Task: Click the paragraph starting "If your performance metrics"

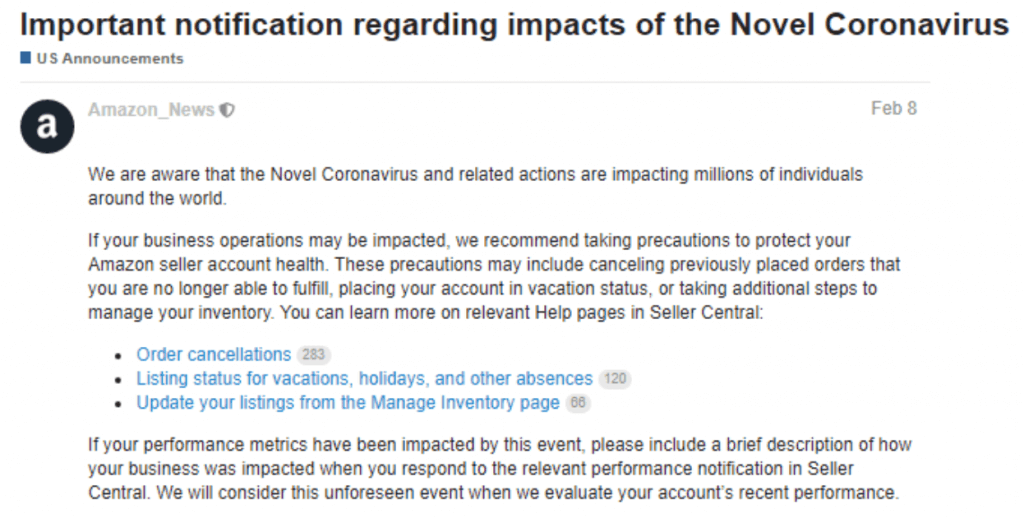Action: [500, 468]
